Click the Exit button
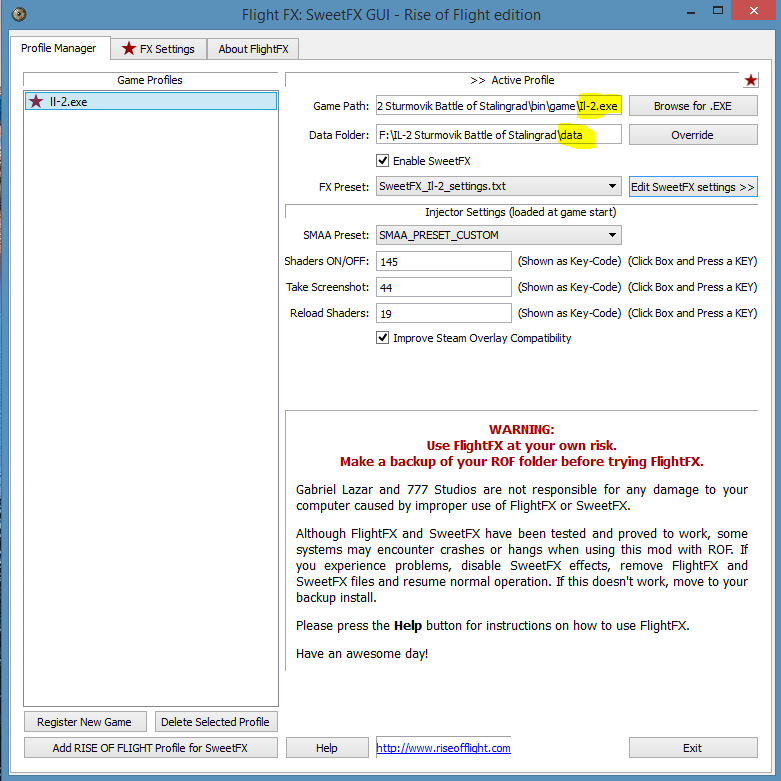 pyautogui.click(x=693, y=748)
